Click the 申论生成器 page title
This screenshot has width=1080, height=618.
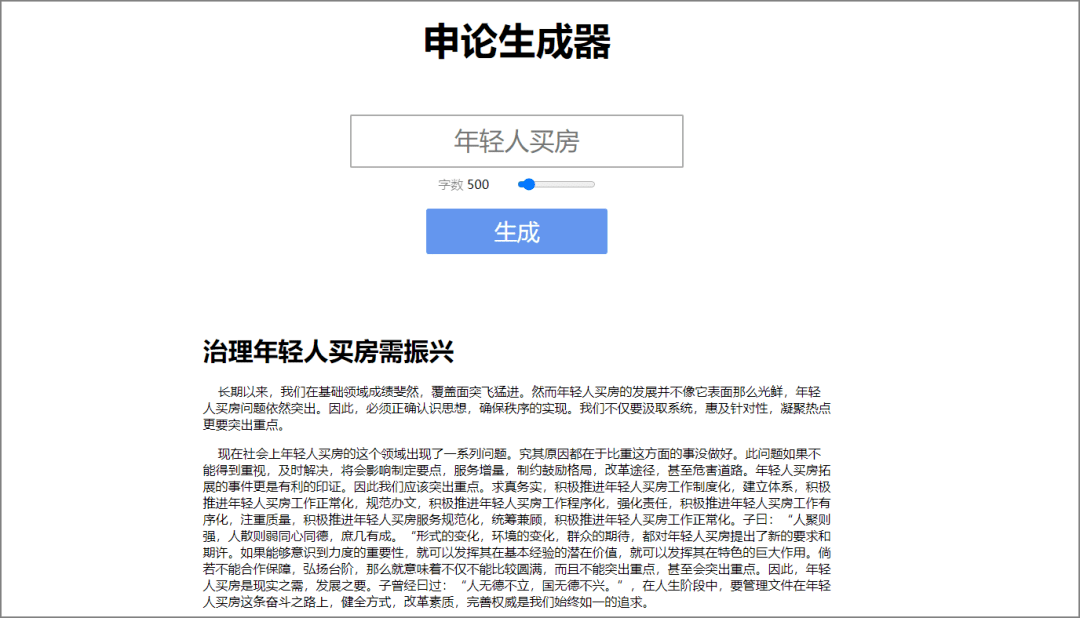click(517, 41)
